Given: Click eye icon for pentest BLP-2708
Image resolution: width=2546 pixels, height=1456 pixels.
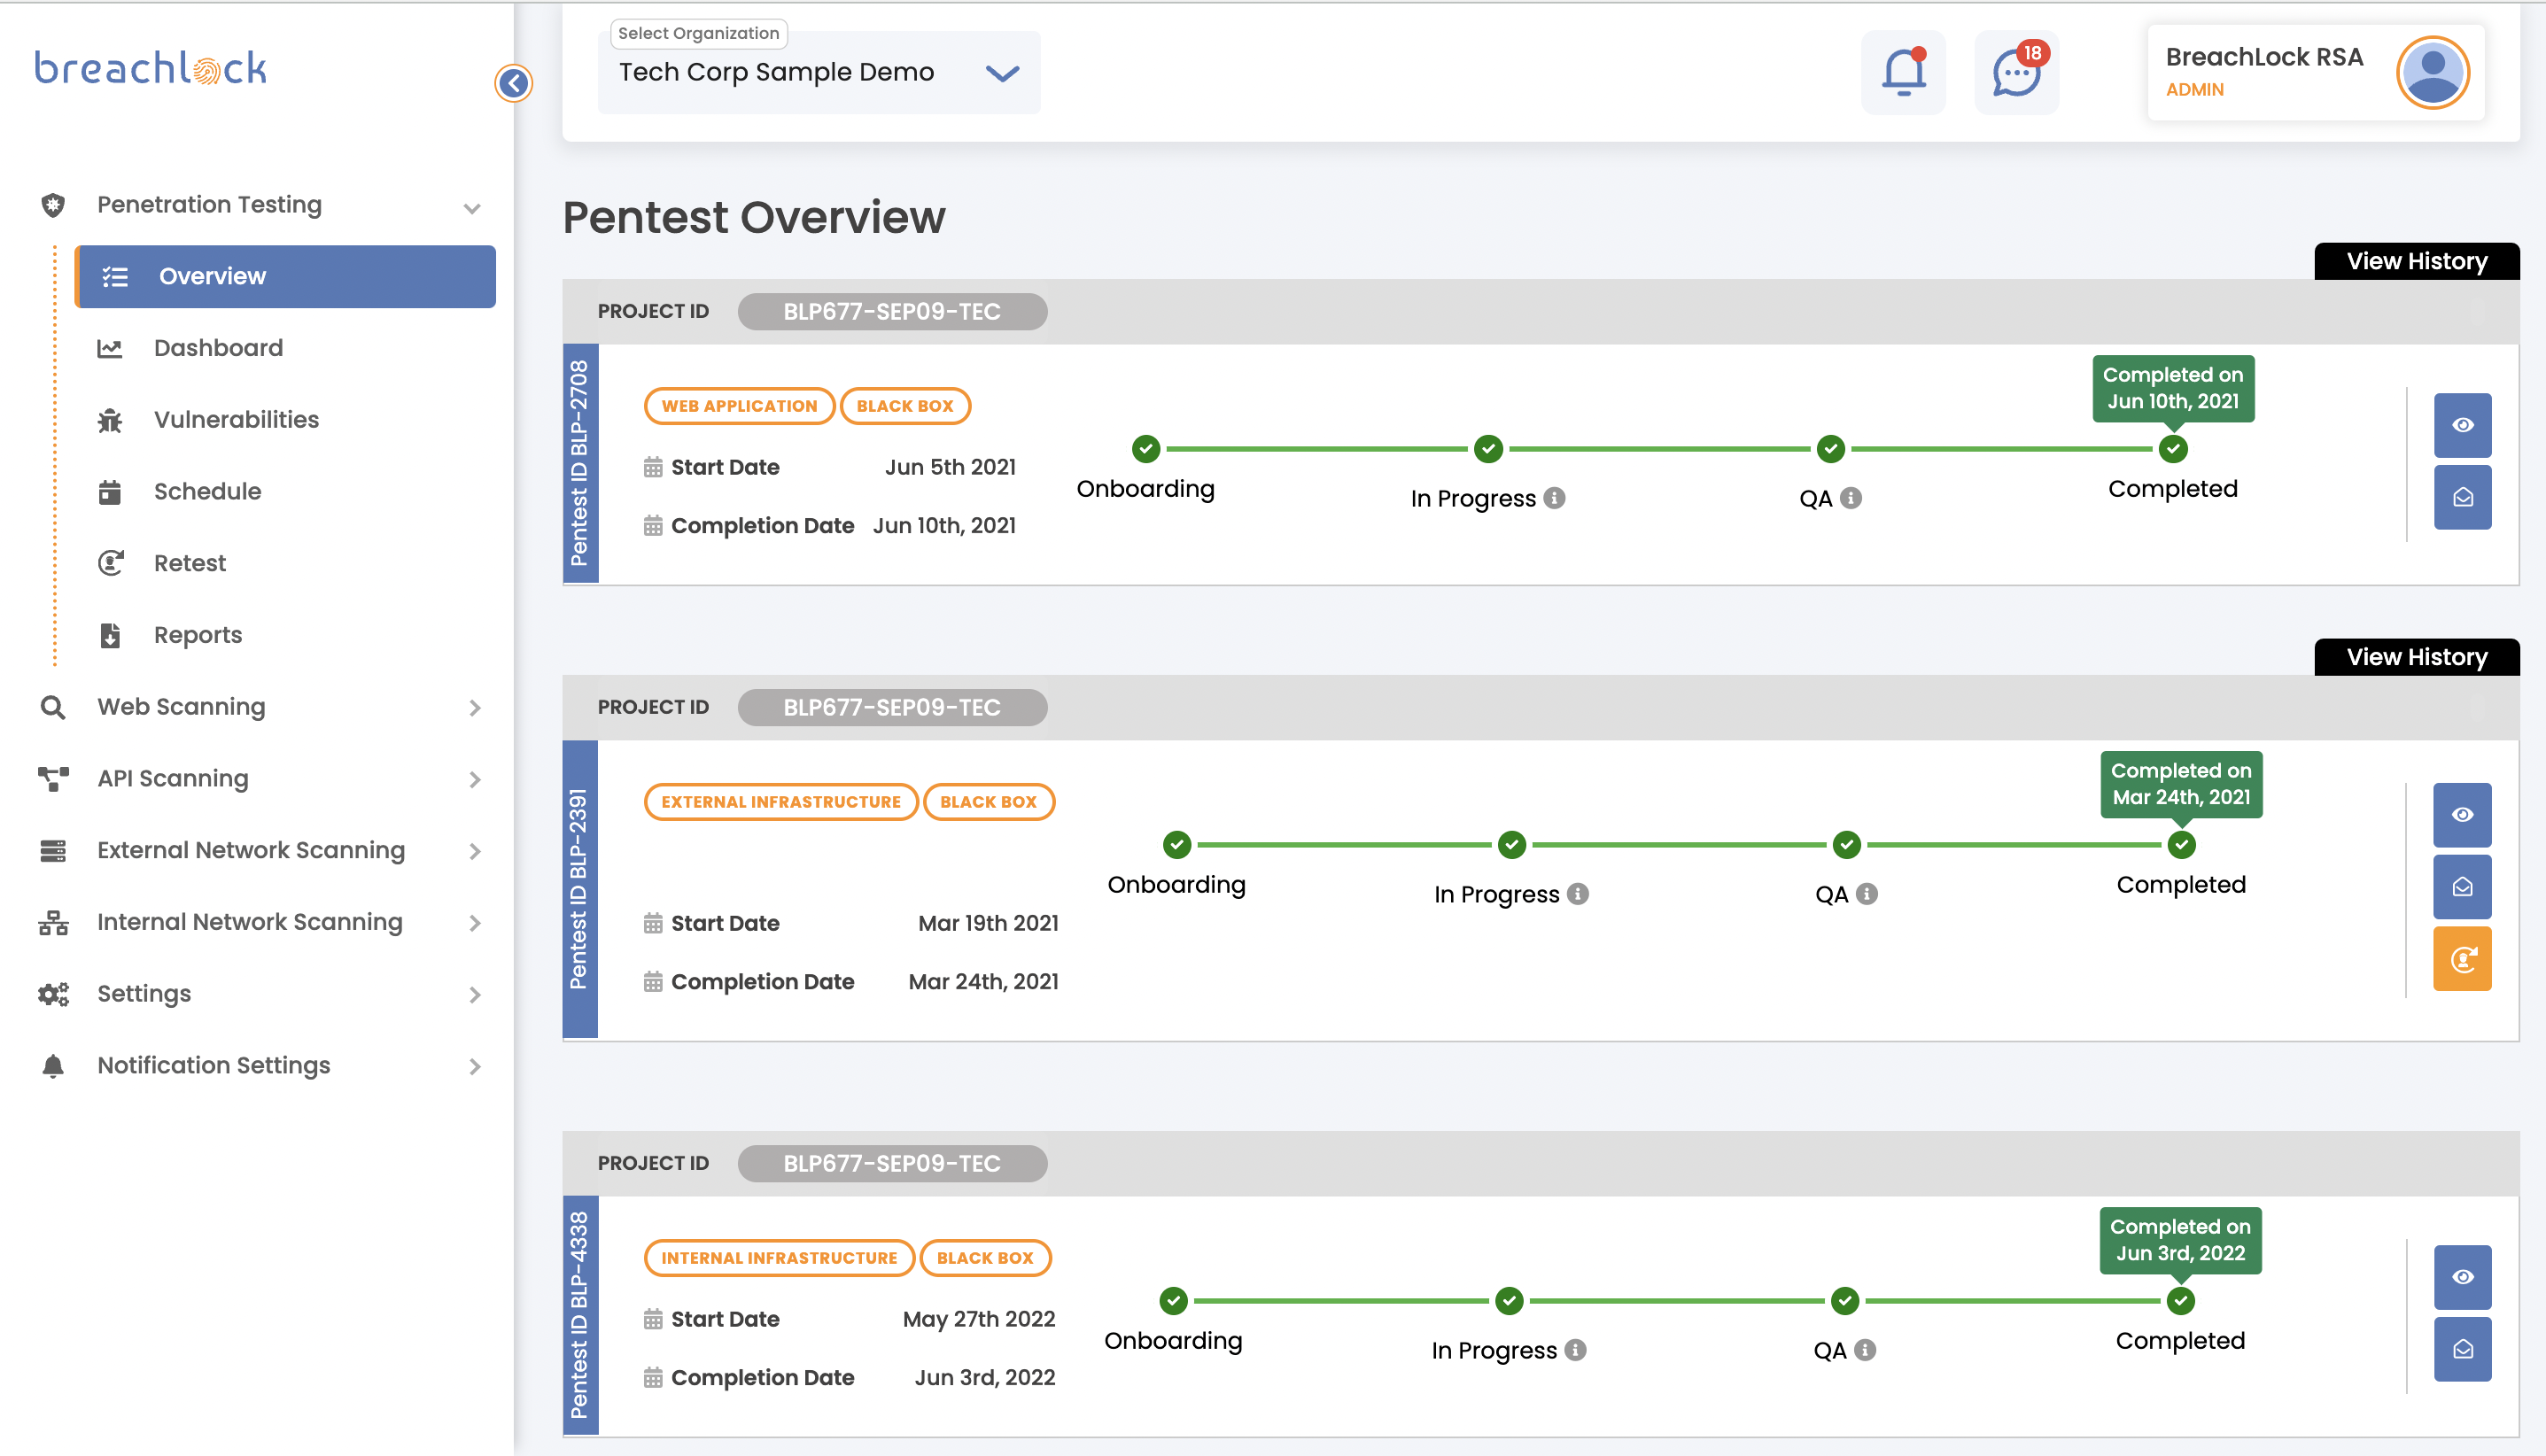Looking at the screenshot, I should [x=2462, y=425].
